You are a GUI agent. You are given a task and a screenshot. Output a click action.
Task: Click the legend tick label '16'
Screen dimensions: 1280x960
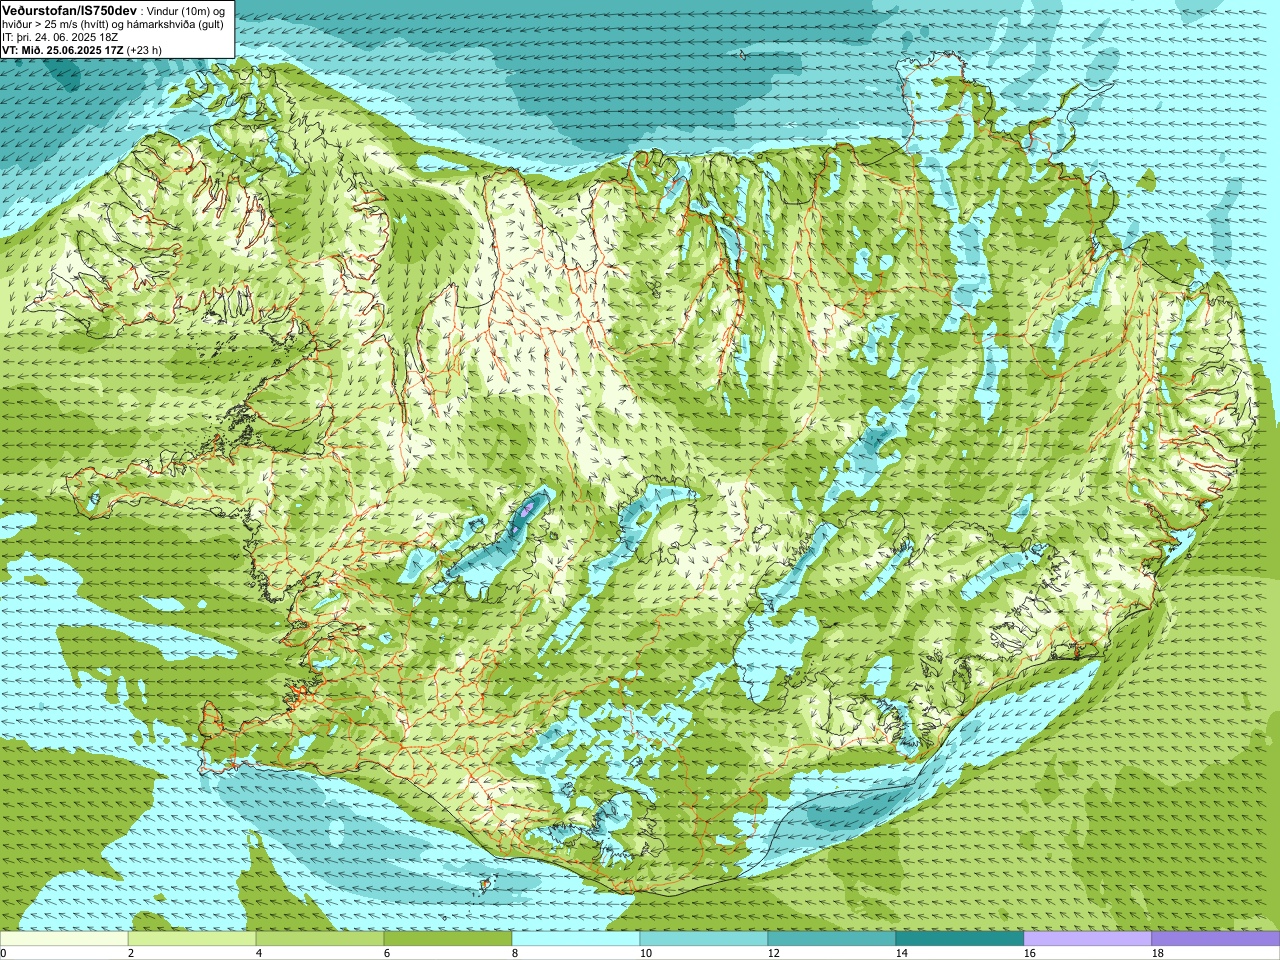click(x=1030, y=953)
